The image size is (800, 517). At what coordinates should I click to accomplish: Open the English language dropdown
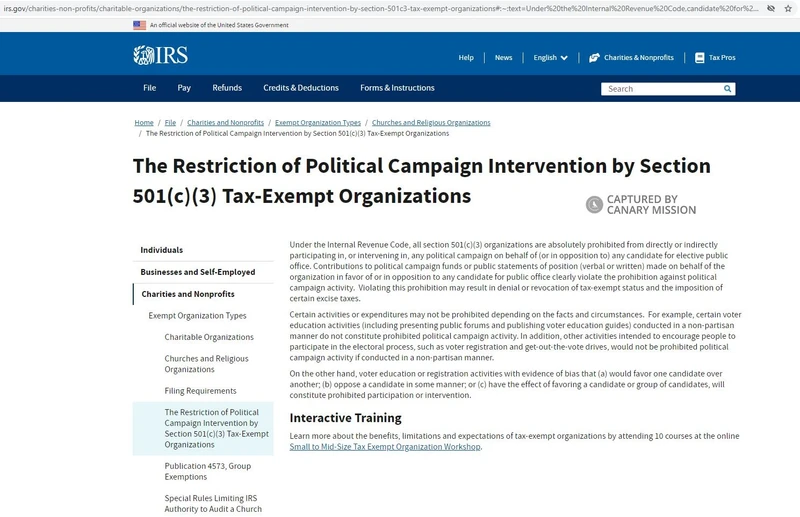point(550,58)
